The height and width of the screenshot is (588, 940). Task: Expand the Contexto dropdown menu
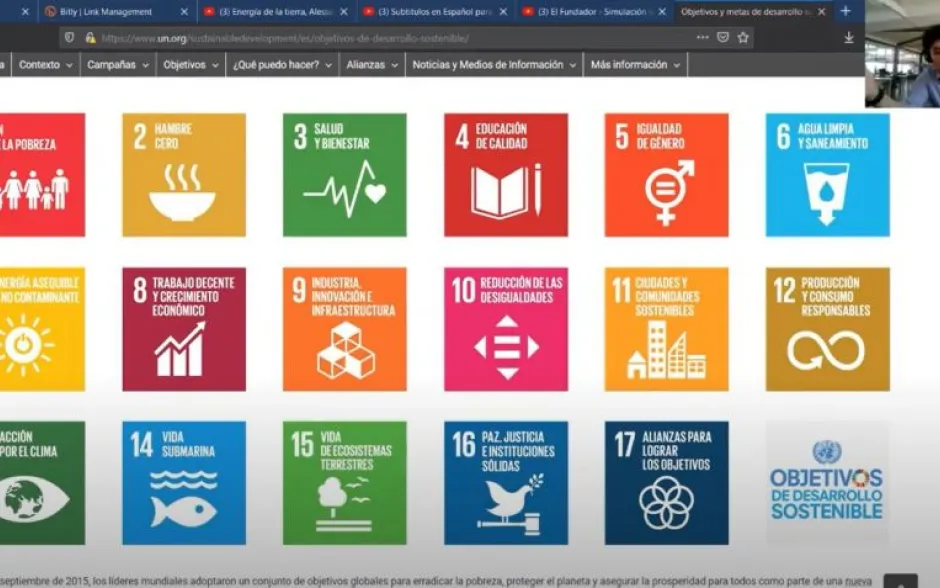(x=46, y=65)
